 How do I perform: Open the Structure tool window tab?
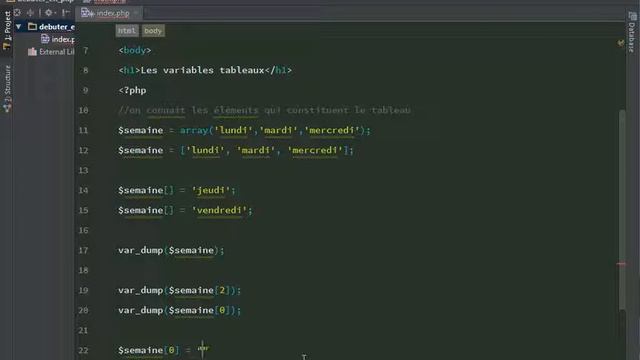pos(7,88)
